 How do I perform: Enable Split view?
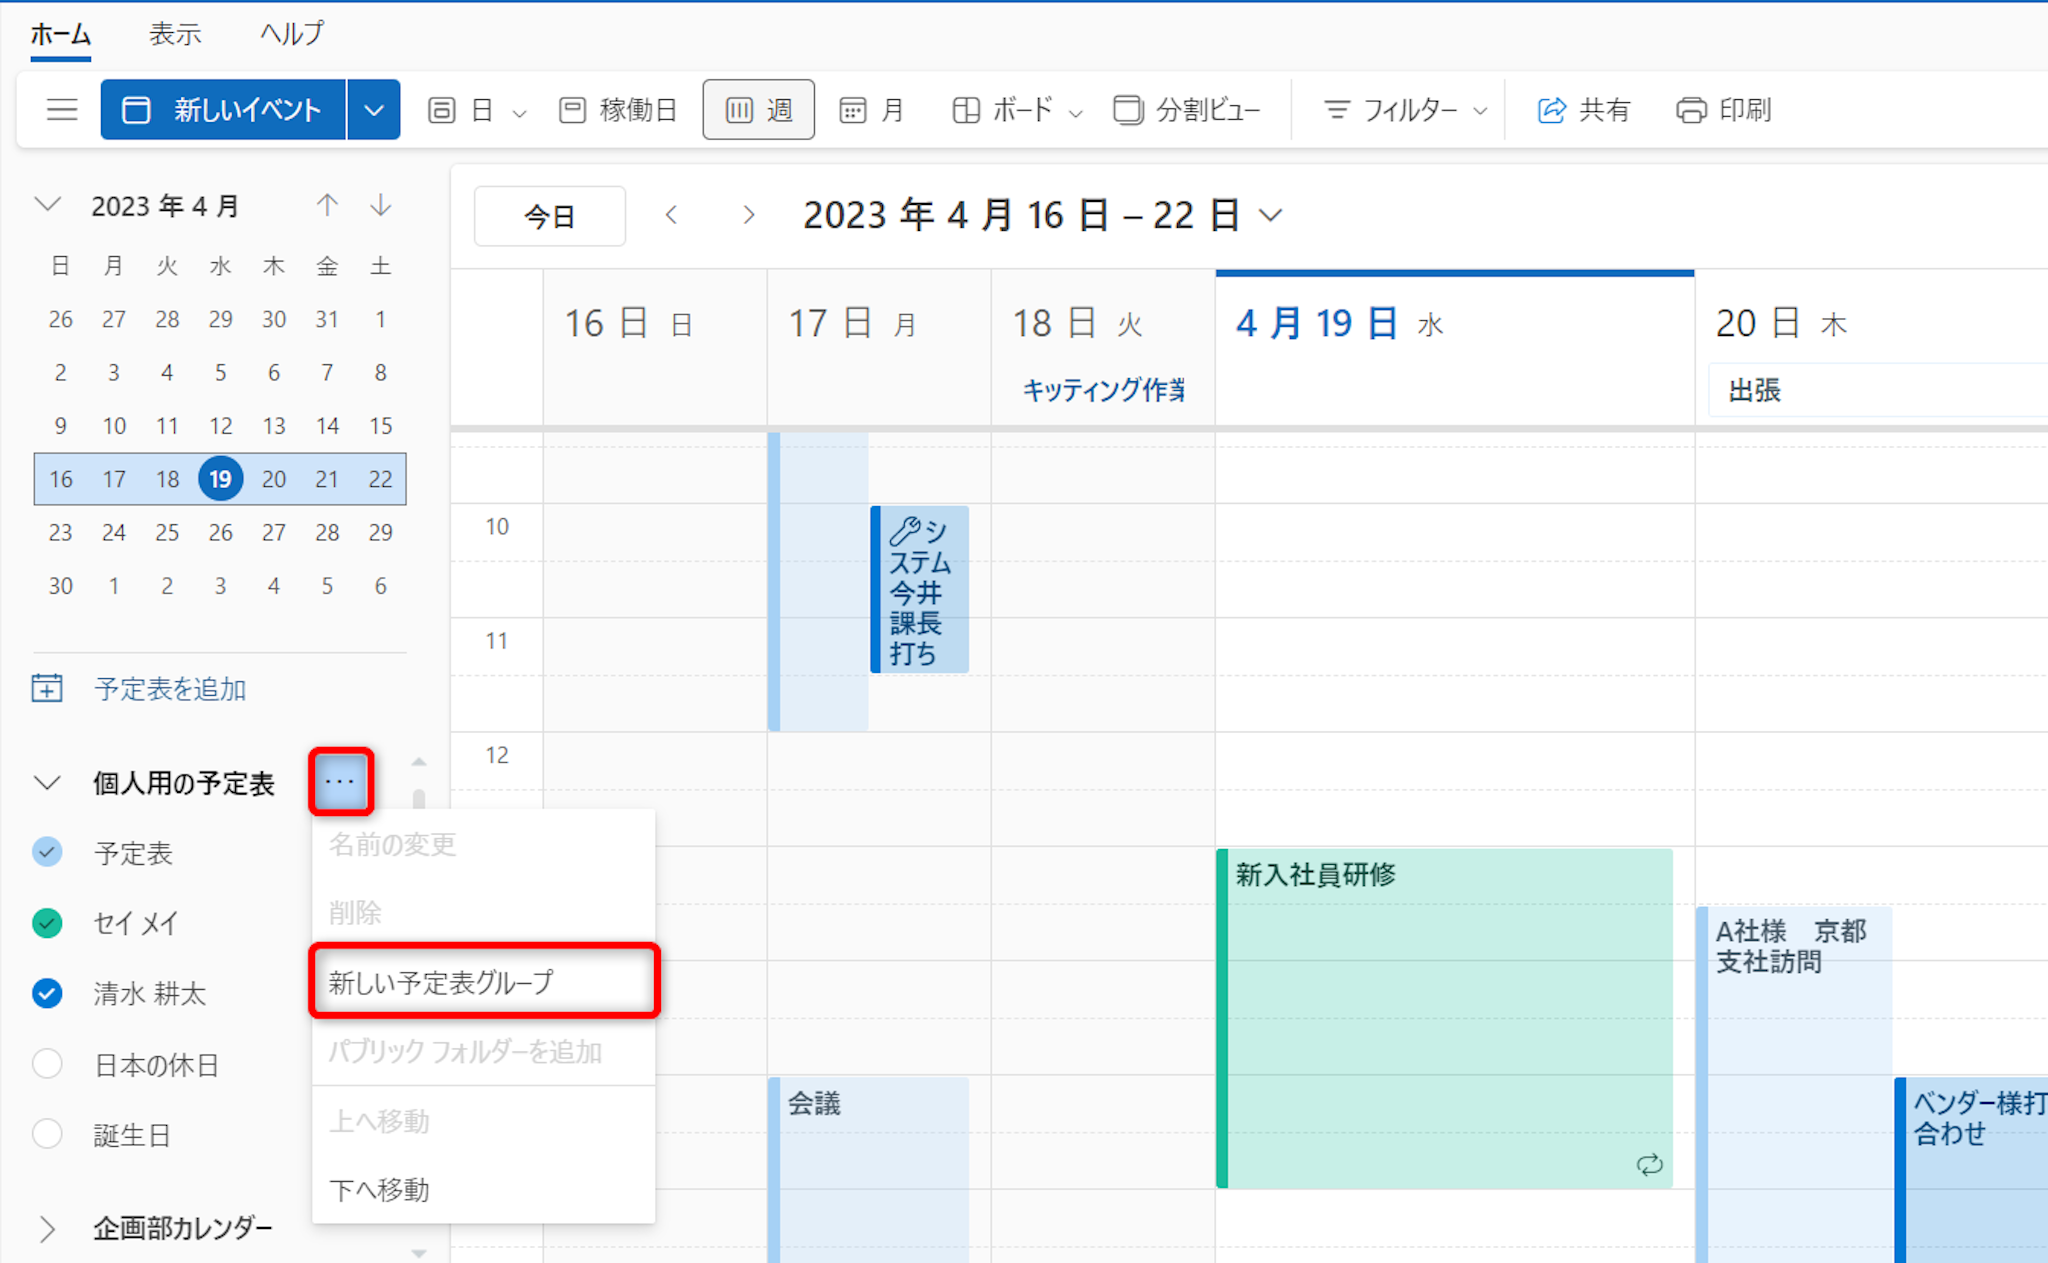pyautogui.click(x=1186, y=110)
